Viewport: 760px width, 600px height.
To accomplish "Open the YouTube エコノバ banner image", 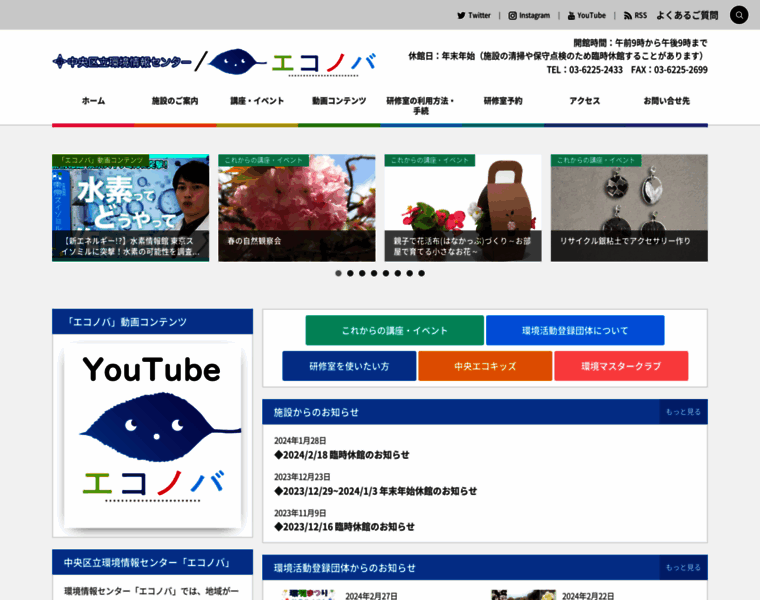I will click(x=153, y=436).
